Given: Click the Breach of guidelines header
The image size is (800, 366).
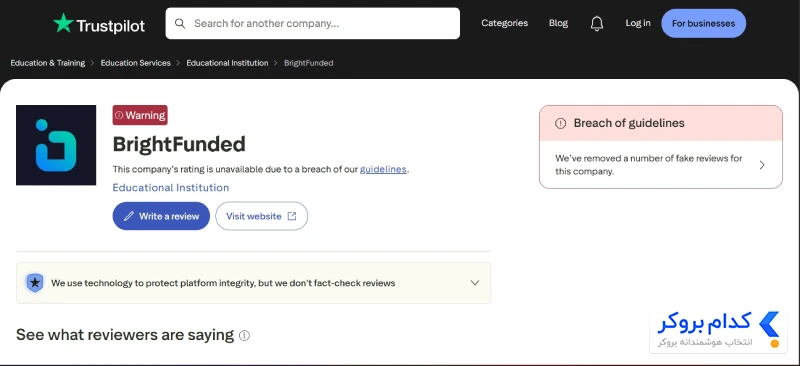Looking at the screenshot, I should point(661,123).
